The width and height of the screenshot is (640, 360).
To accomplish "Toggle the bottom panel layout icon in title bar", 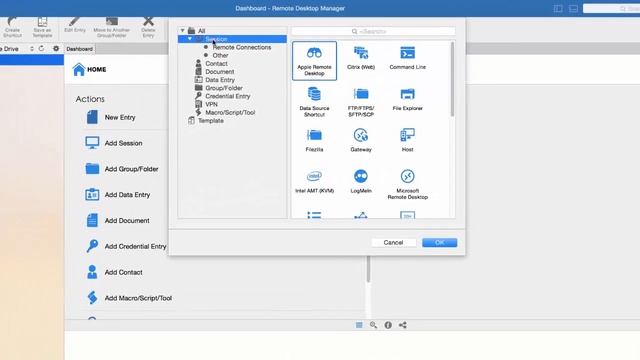I will [573, 9].
